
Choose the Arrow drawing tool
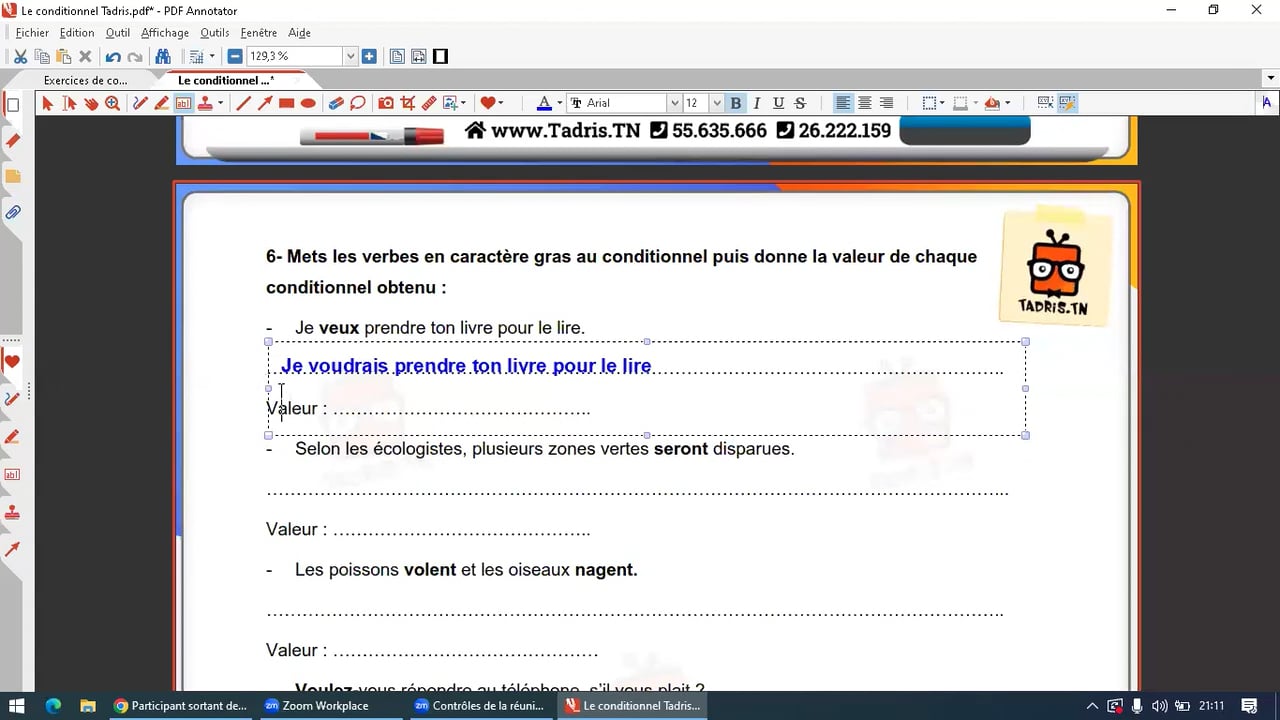pyautogui.click(x=265, y=103)
